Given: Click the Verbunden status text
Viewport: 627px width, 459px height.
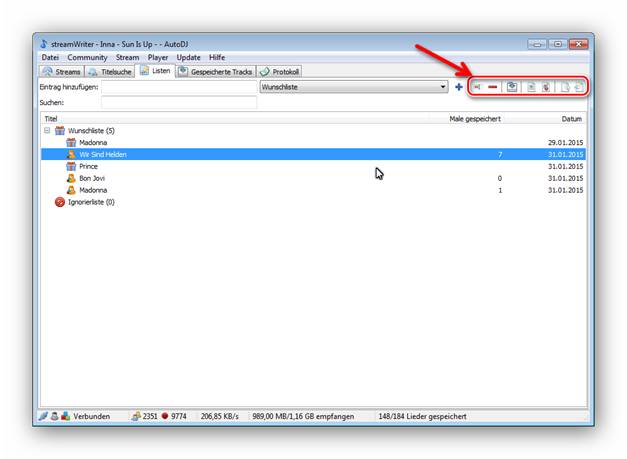Looking at the screenshot, I should coord(92,416).
